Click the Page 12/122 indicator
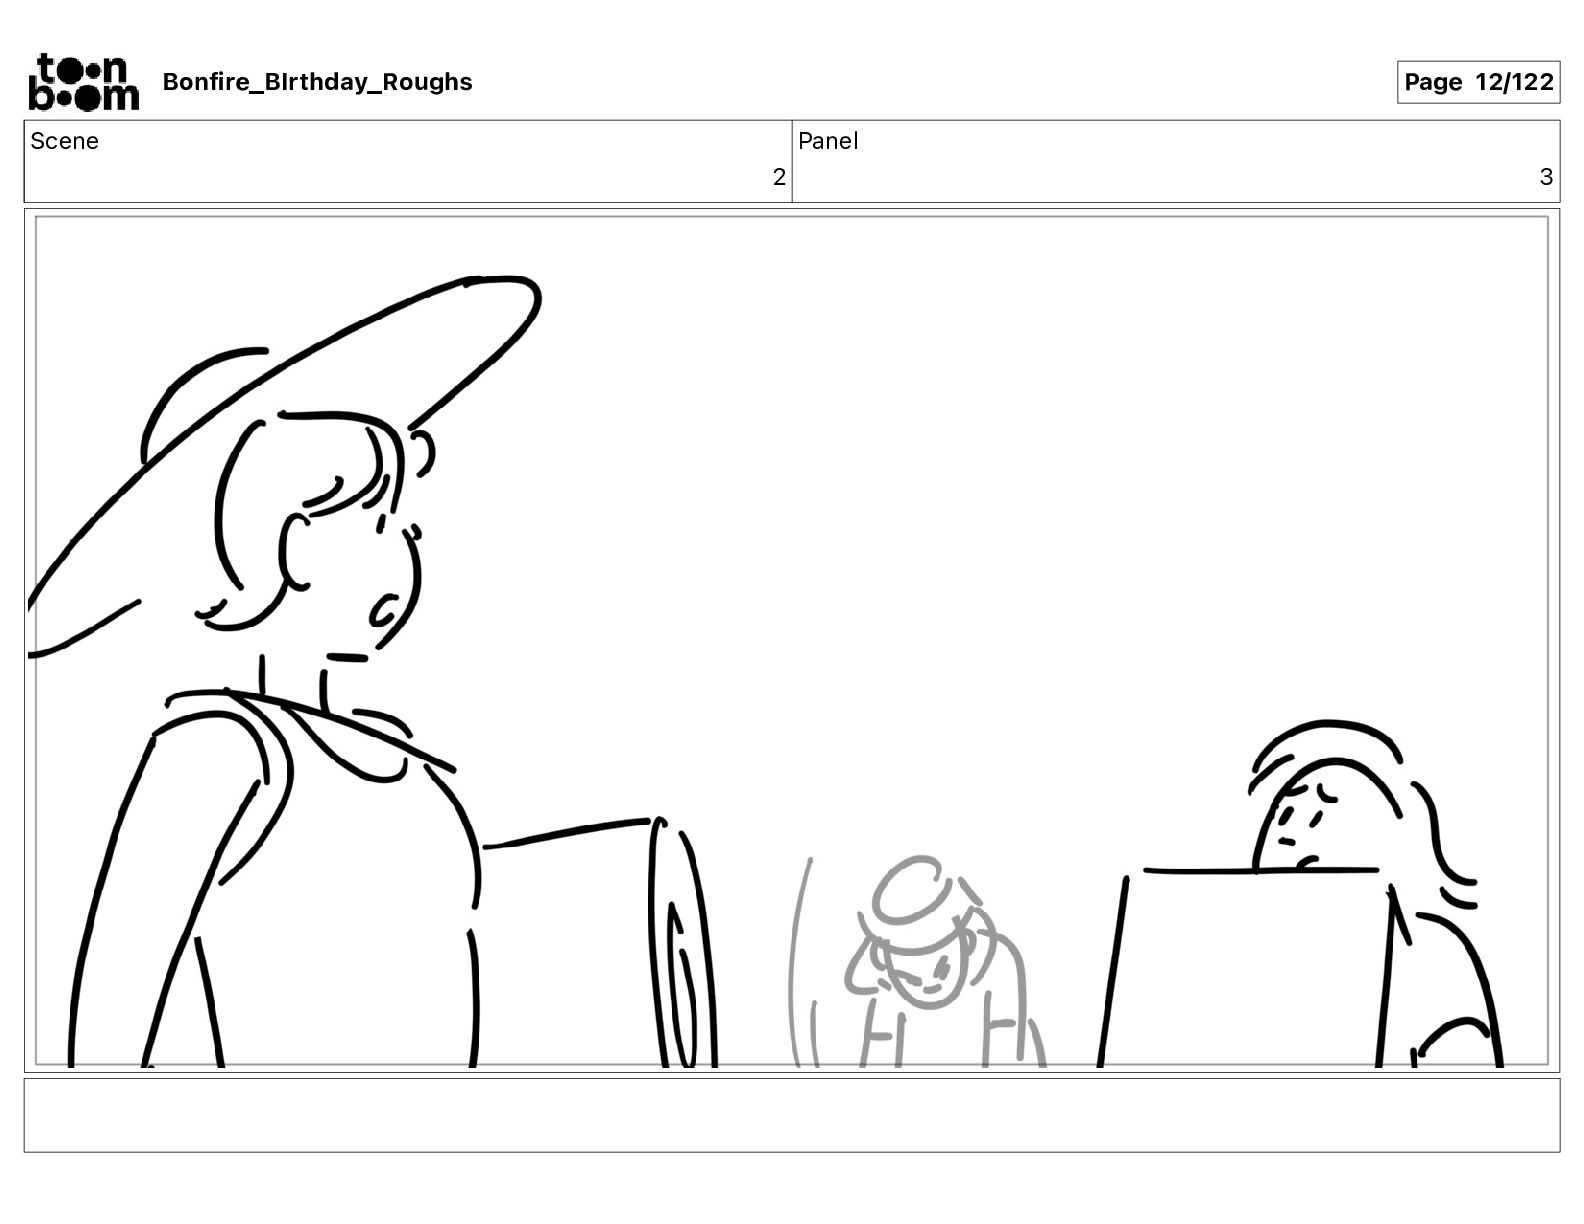This screenshot has height=1224, width=1584. 1478,82
